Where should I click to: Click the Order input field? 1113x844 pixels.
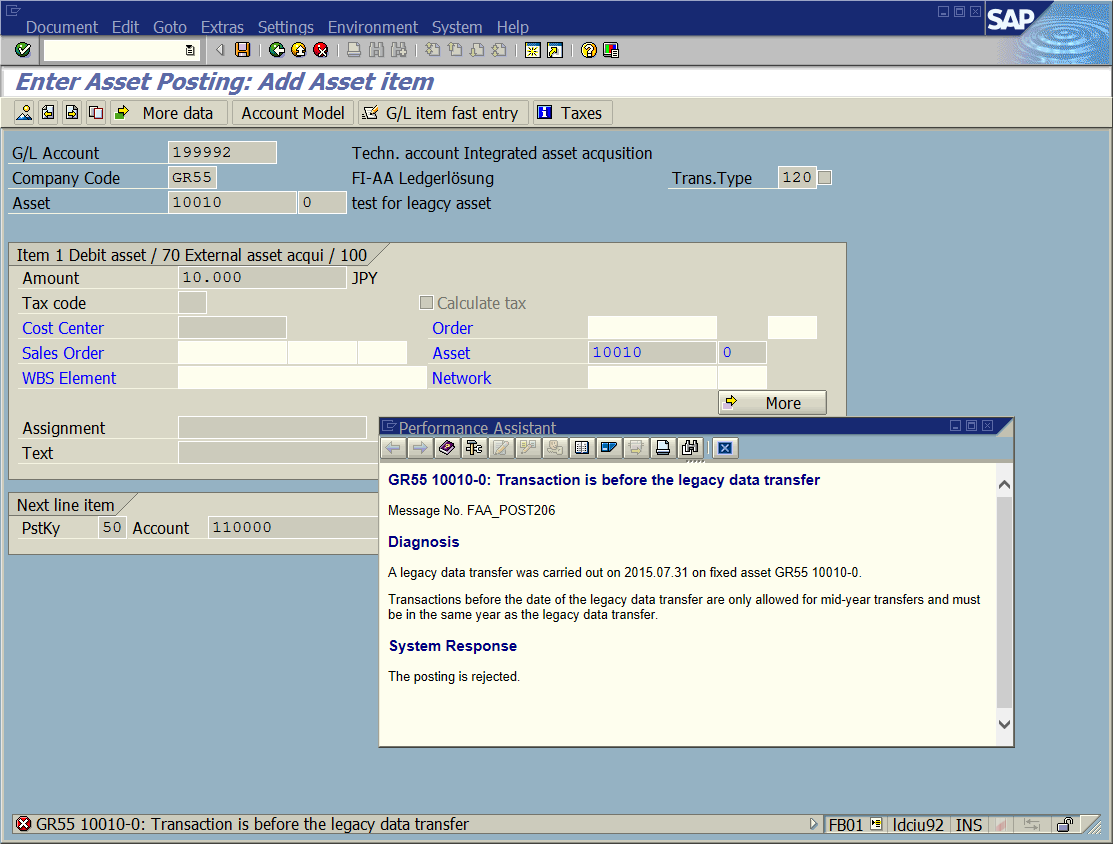point(652,327)
